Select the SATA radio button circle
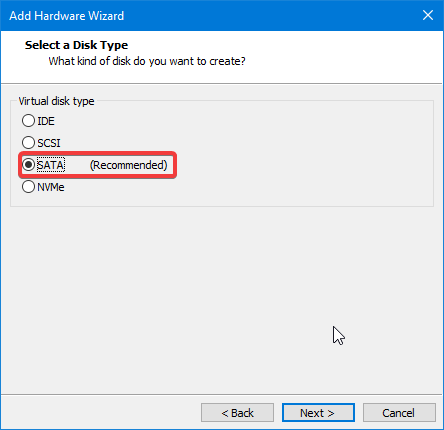 click(28, 165)
